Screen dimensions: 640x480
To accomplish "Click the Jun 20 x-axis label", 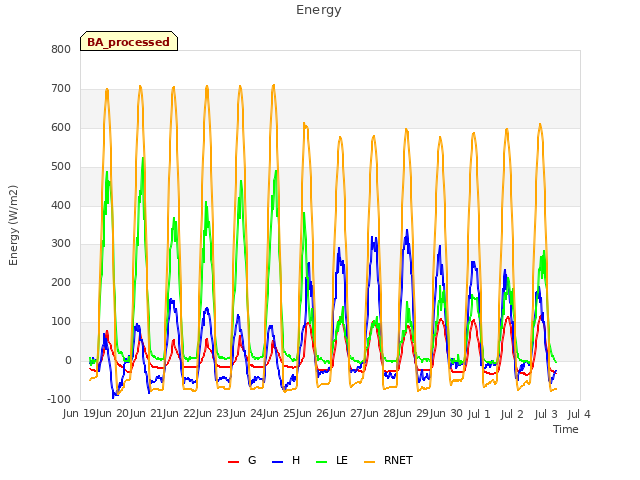I will pos(113,414).
